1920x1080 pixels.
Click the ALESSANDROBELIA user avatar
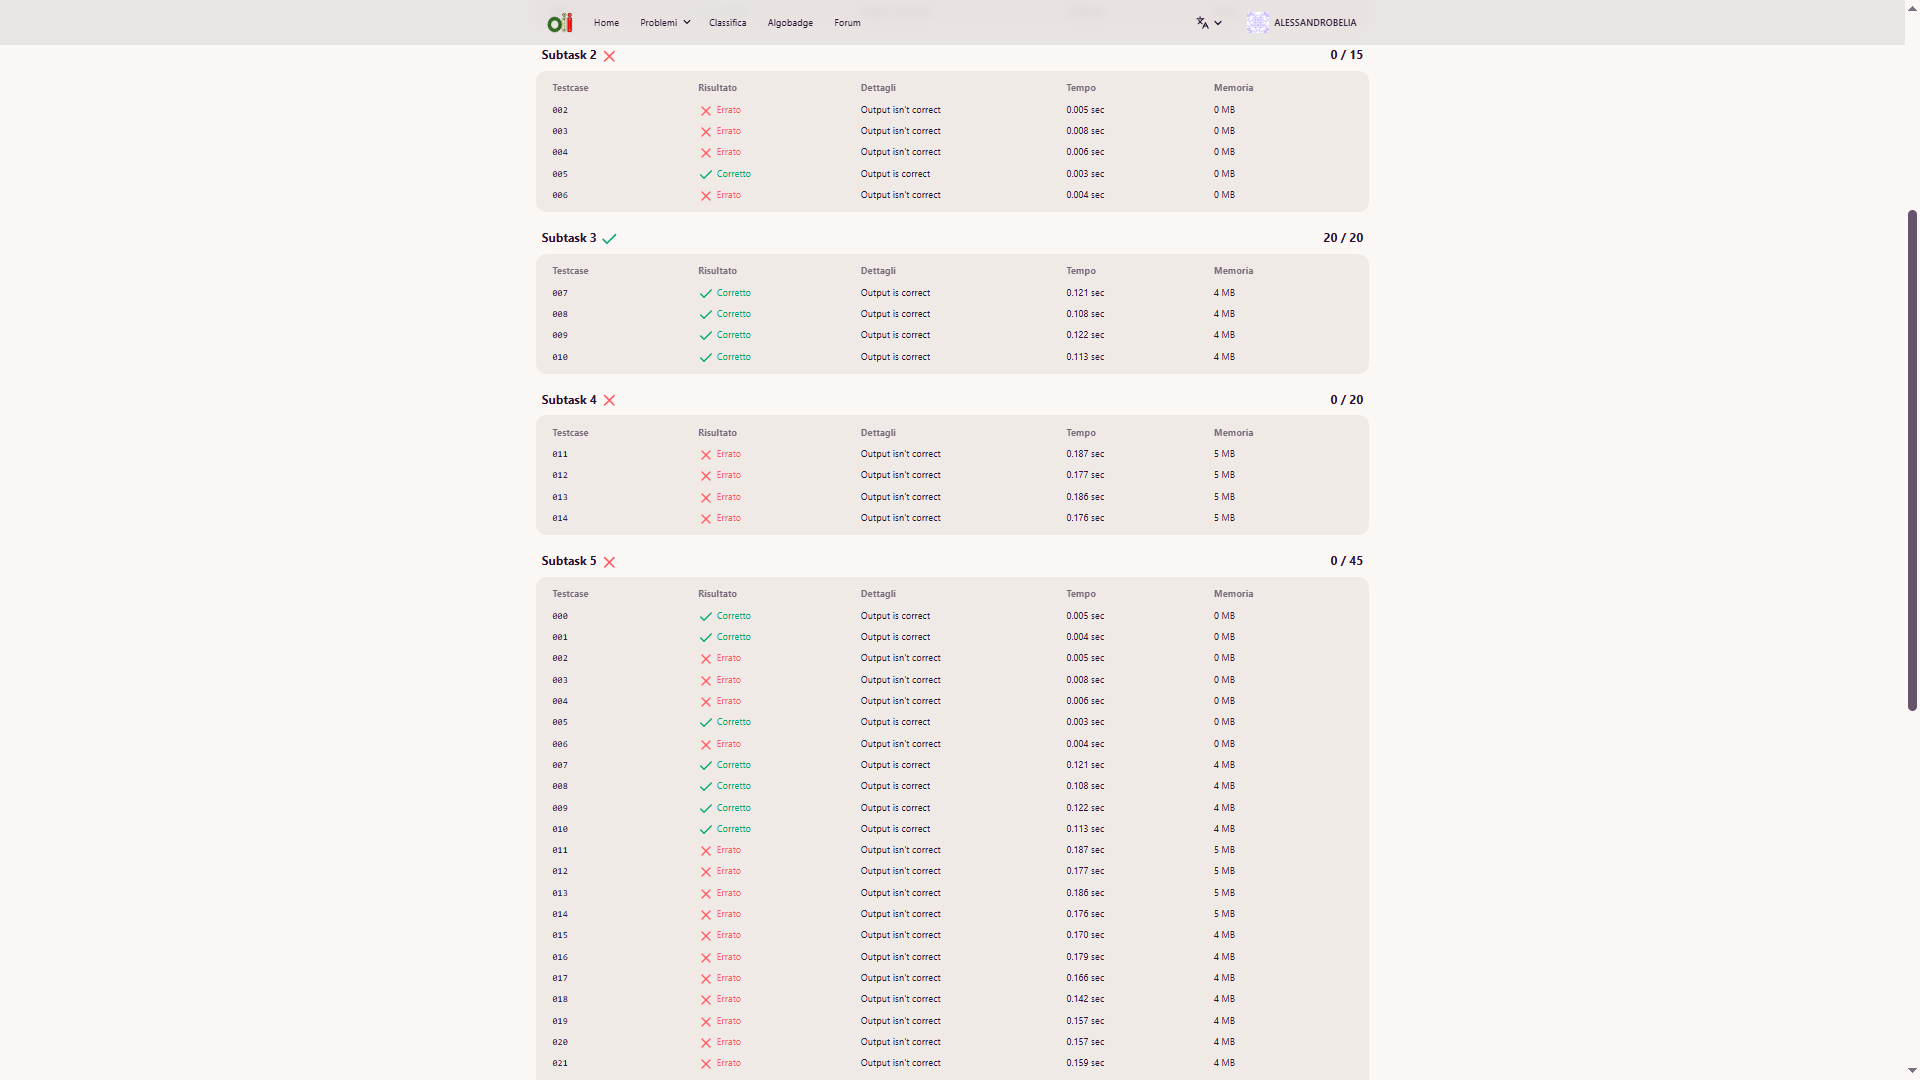[1257, 22]
